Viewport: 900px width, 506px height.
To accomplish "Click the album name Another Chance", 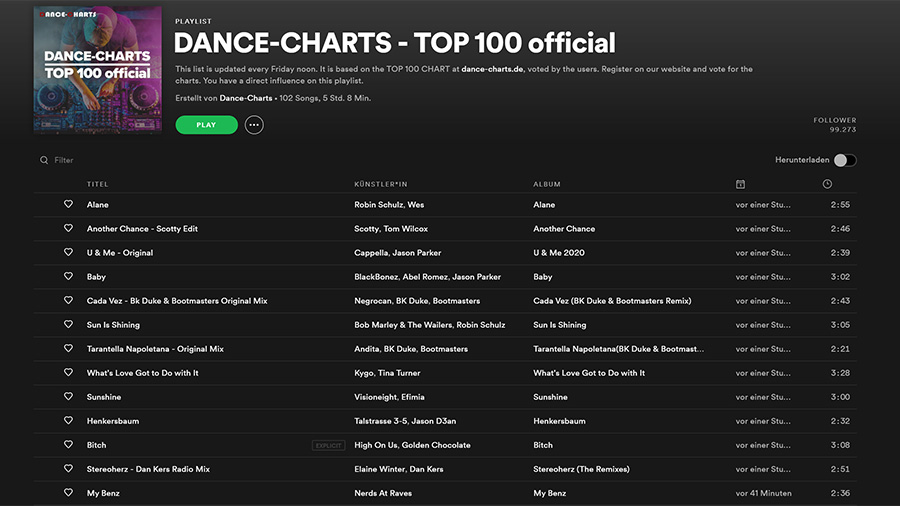I will (564, 229).
